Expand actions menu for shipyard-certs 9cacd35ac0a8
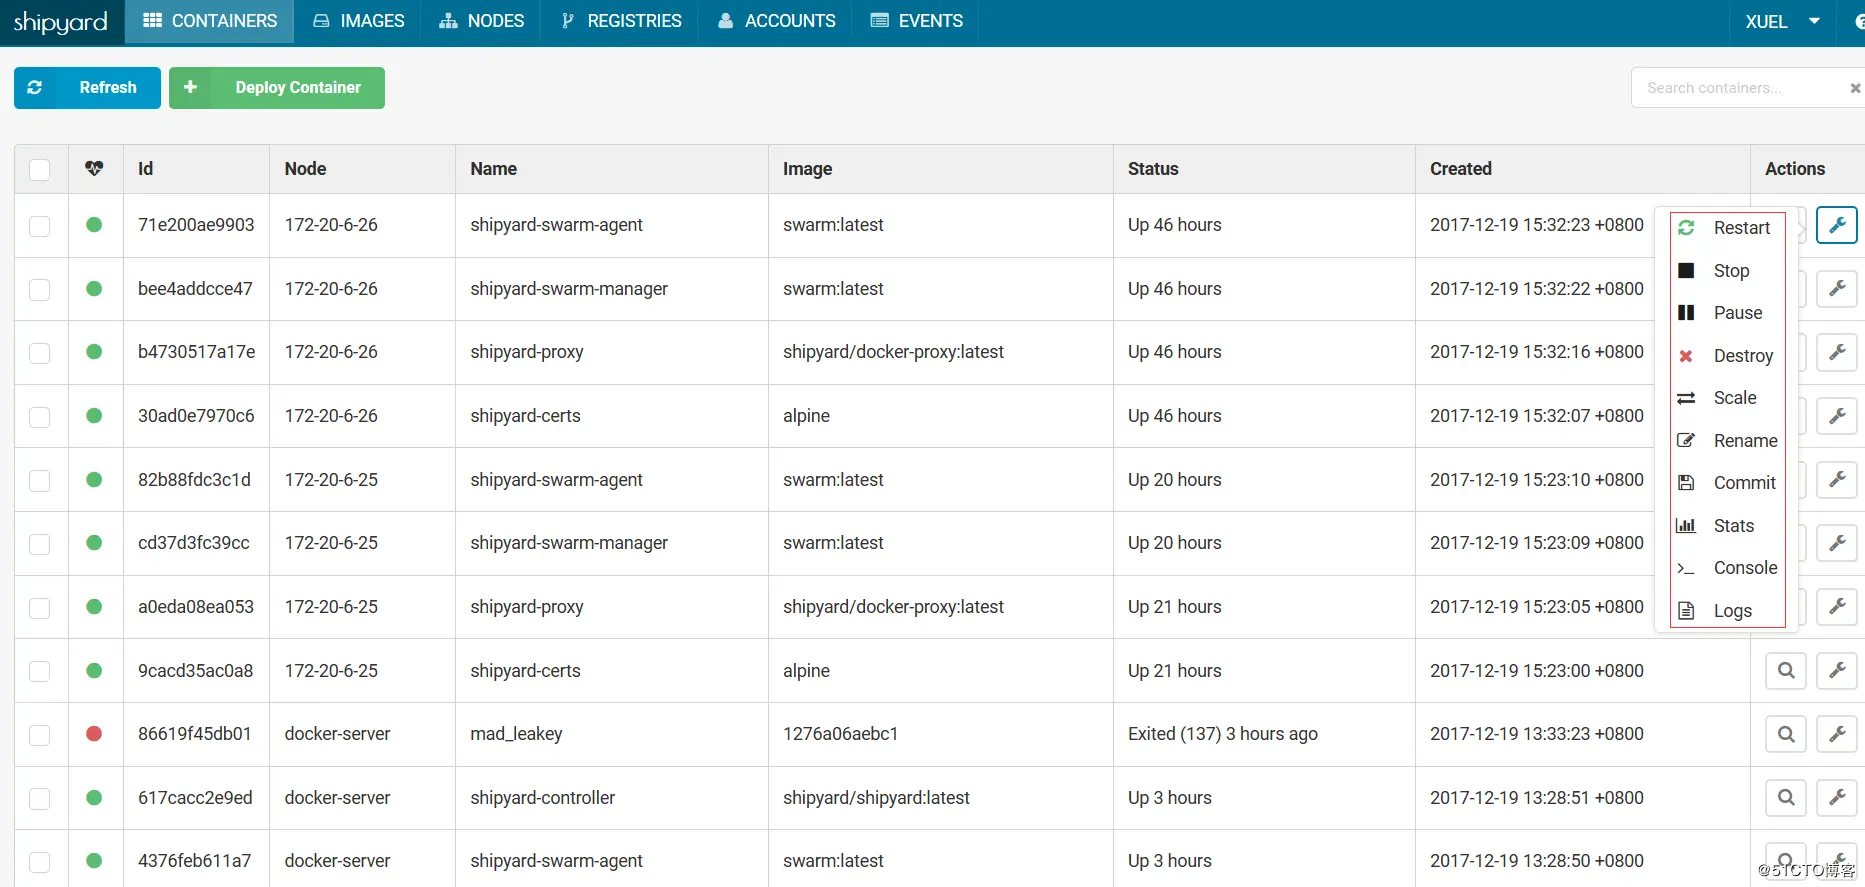 (1837, 670)
